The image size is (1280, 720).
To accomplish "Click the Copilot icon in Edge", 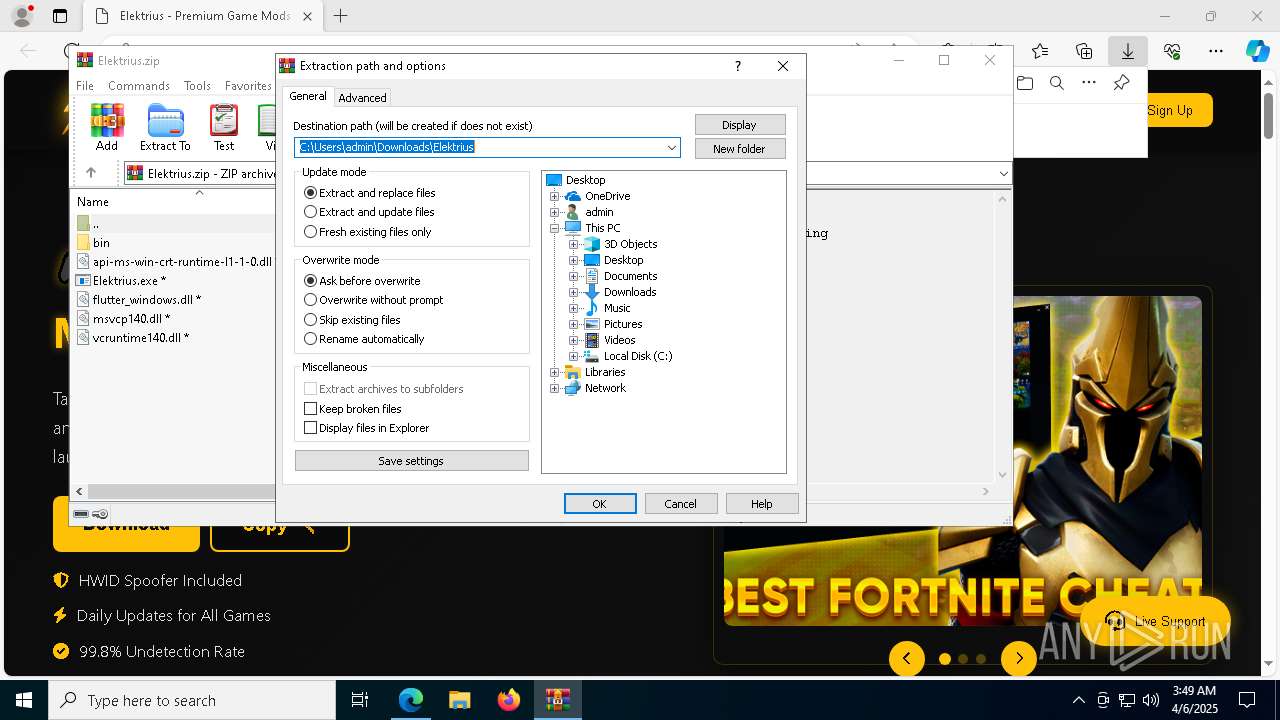I will click(1257, 51).
